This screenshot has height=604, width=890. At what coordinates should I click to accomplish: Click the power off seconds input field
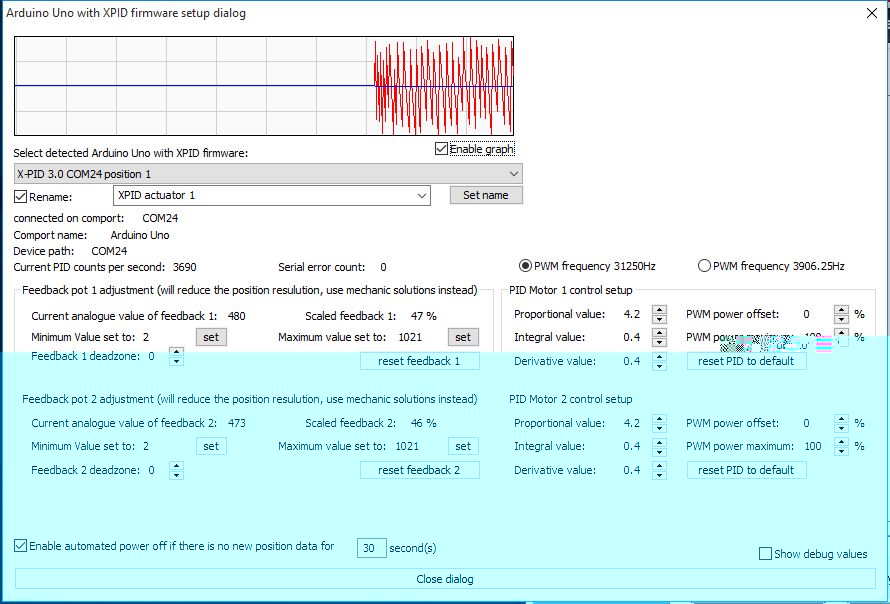coord(371,548)
